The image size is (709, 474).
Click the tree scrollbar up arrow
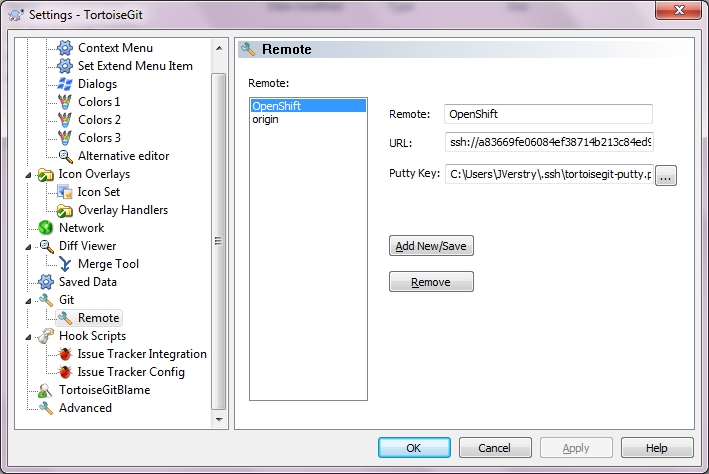click(x=219, y=47)
